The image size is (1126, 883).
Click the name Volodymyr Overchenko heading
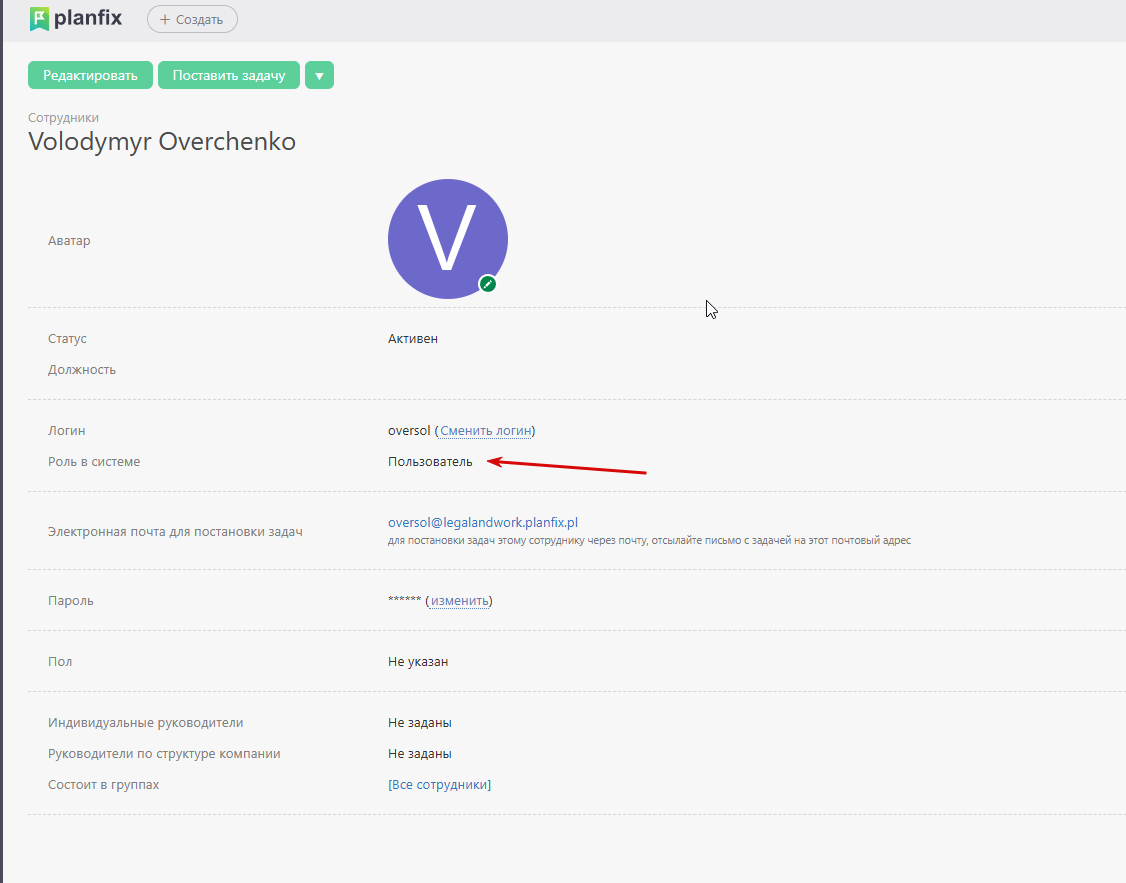tap(162, 141)
